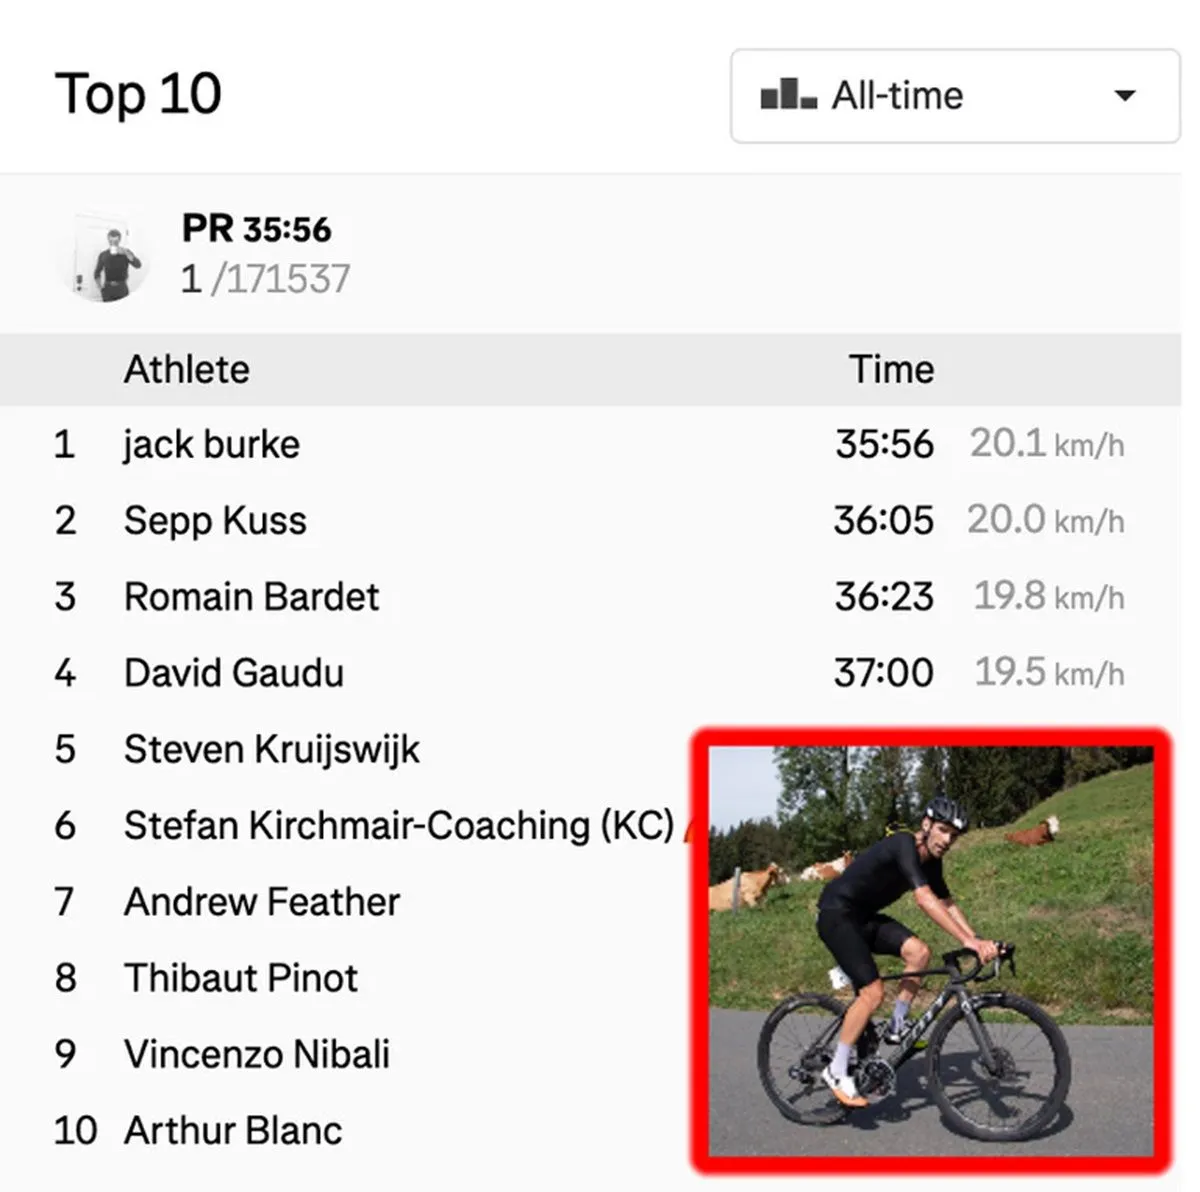Screen dimensions: 1200x1192
Task: Open David Gaudu's 37:00 effort
Action: [884, 672]
